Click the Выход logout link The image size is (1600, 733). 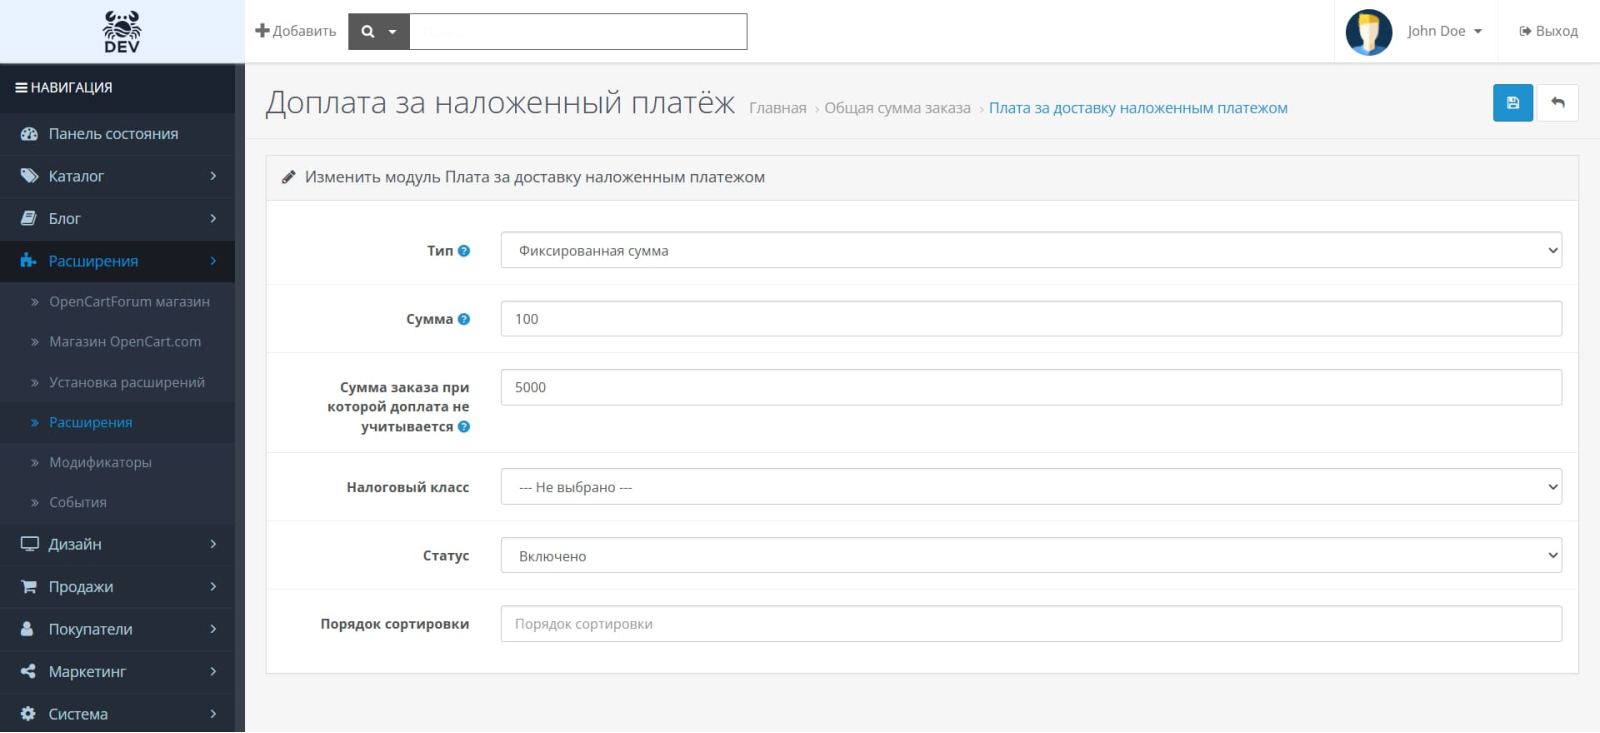click(x=1548, y=31)
